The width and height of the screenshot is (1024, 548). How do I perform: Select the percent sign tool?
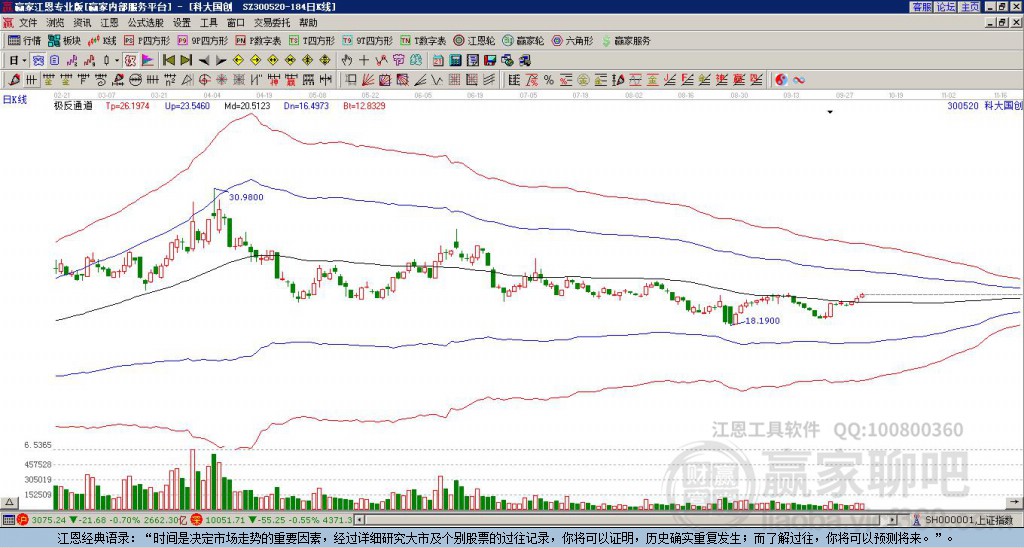549,80
